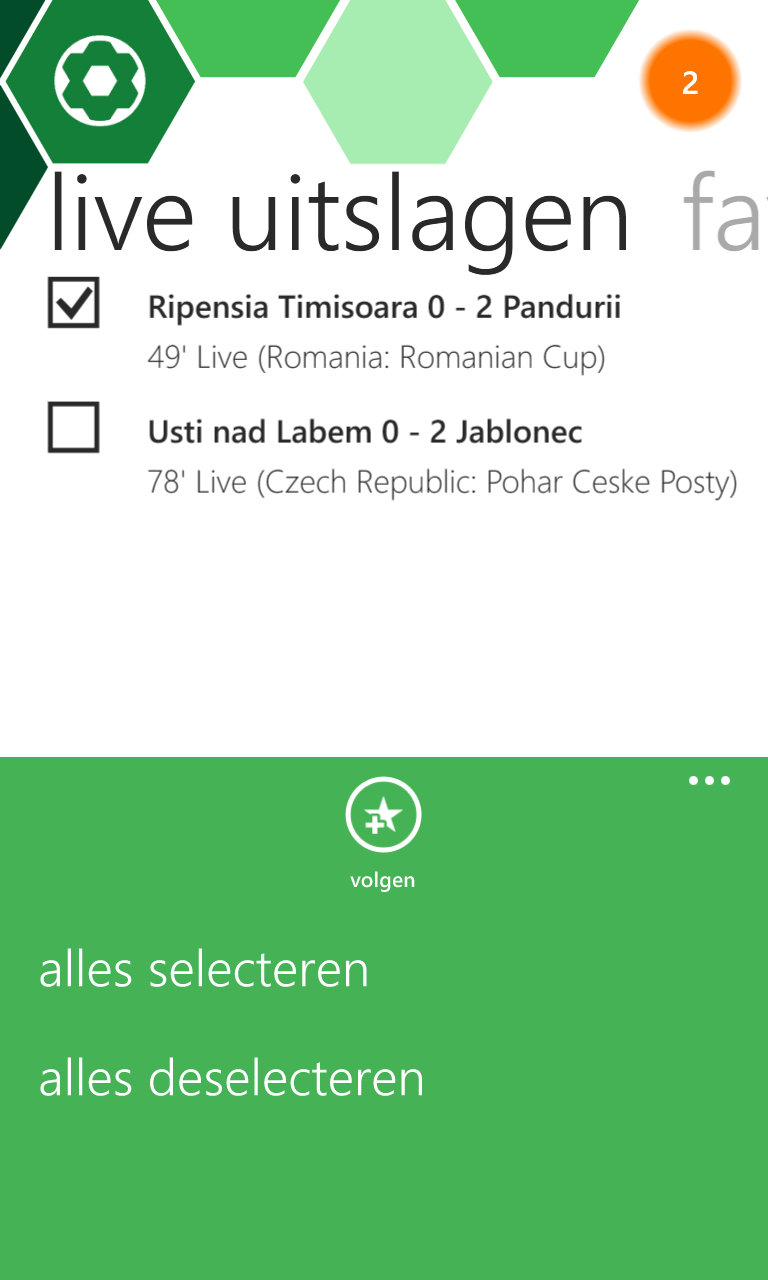The width and height of the screenshot is (768, 1280).
Task: Choose alles deselecteren from the menu
Action: tap(231, 1078)
